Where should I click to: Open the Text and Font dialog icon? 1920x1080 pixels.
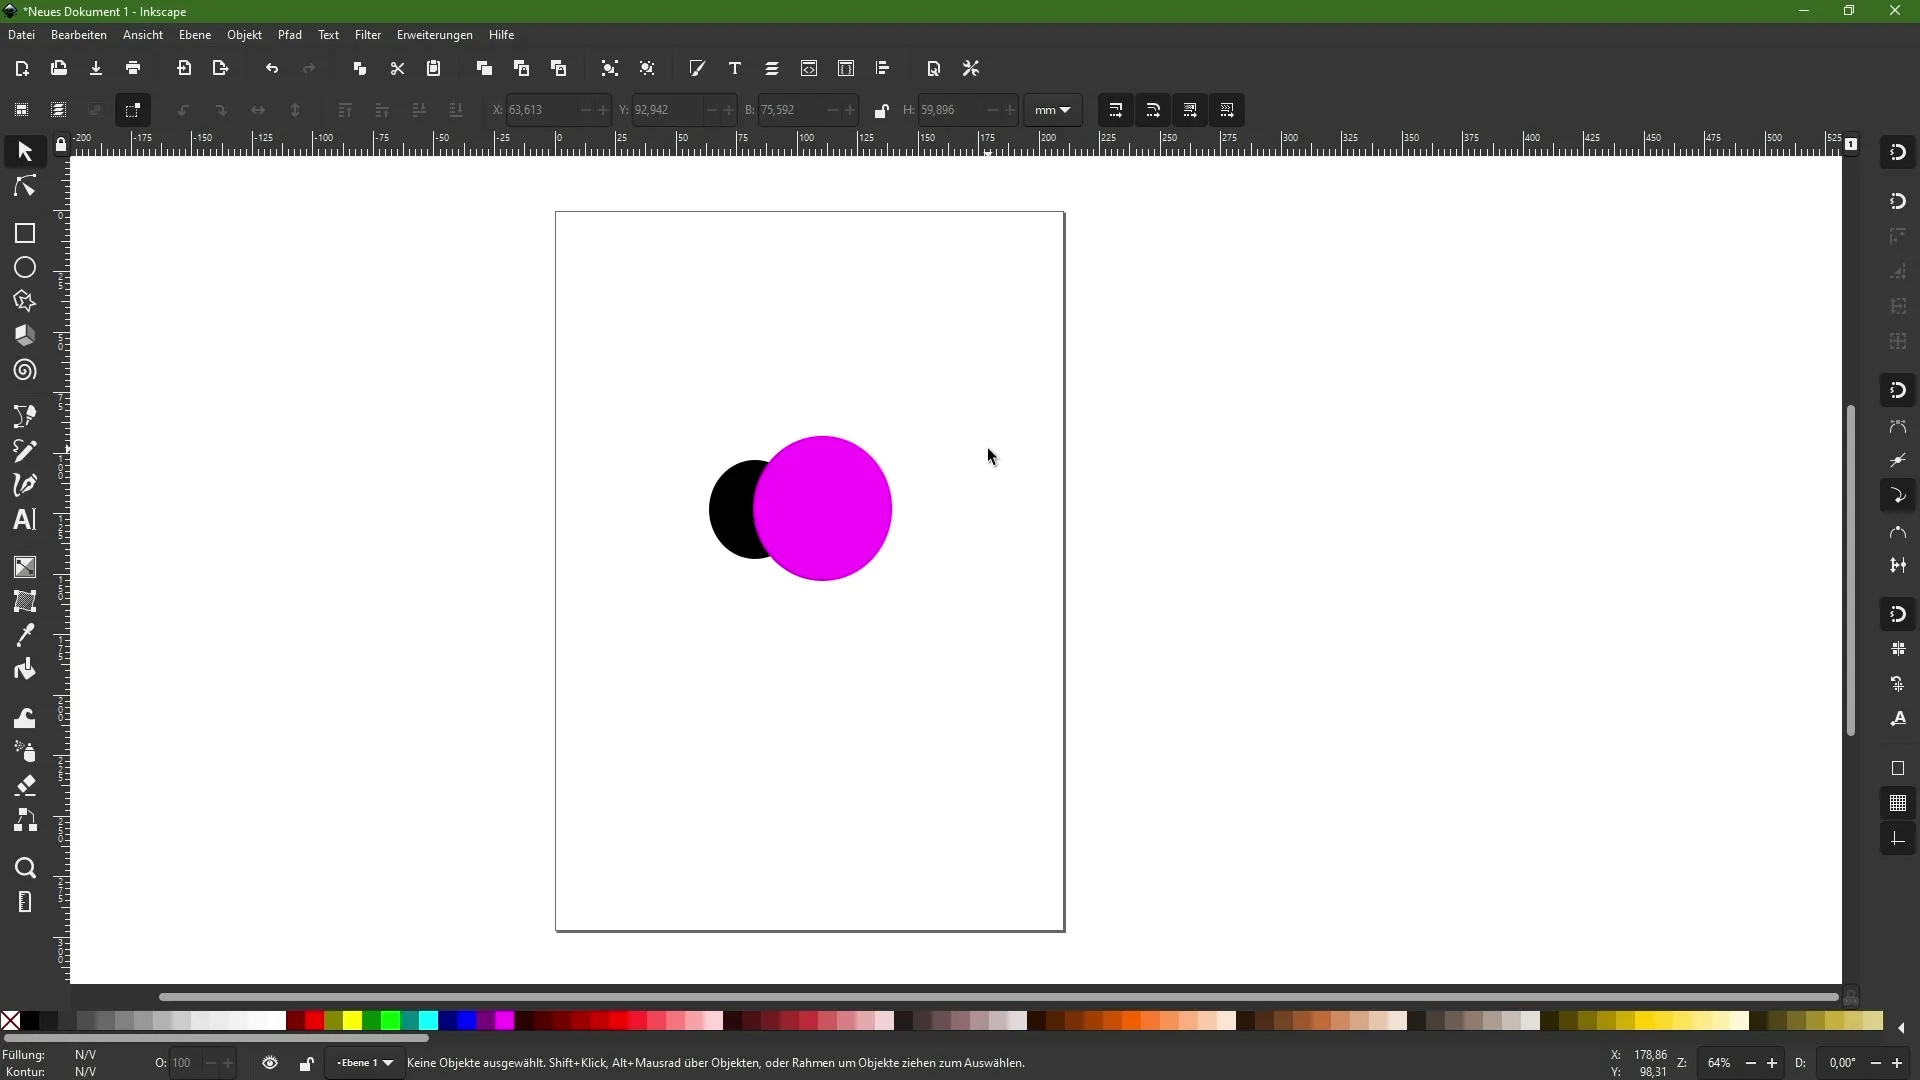point(735,68)
